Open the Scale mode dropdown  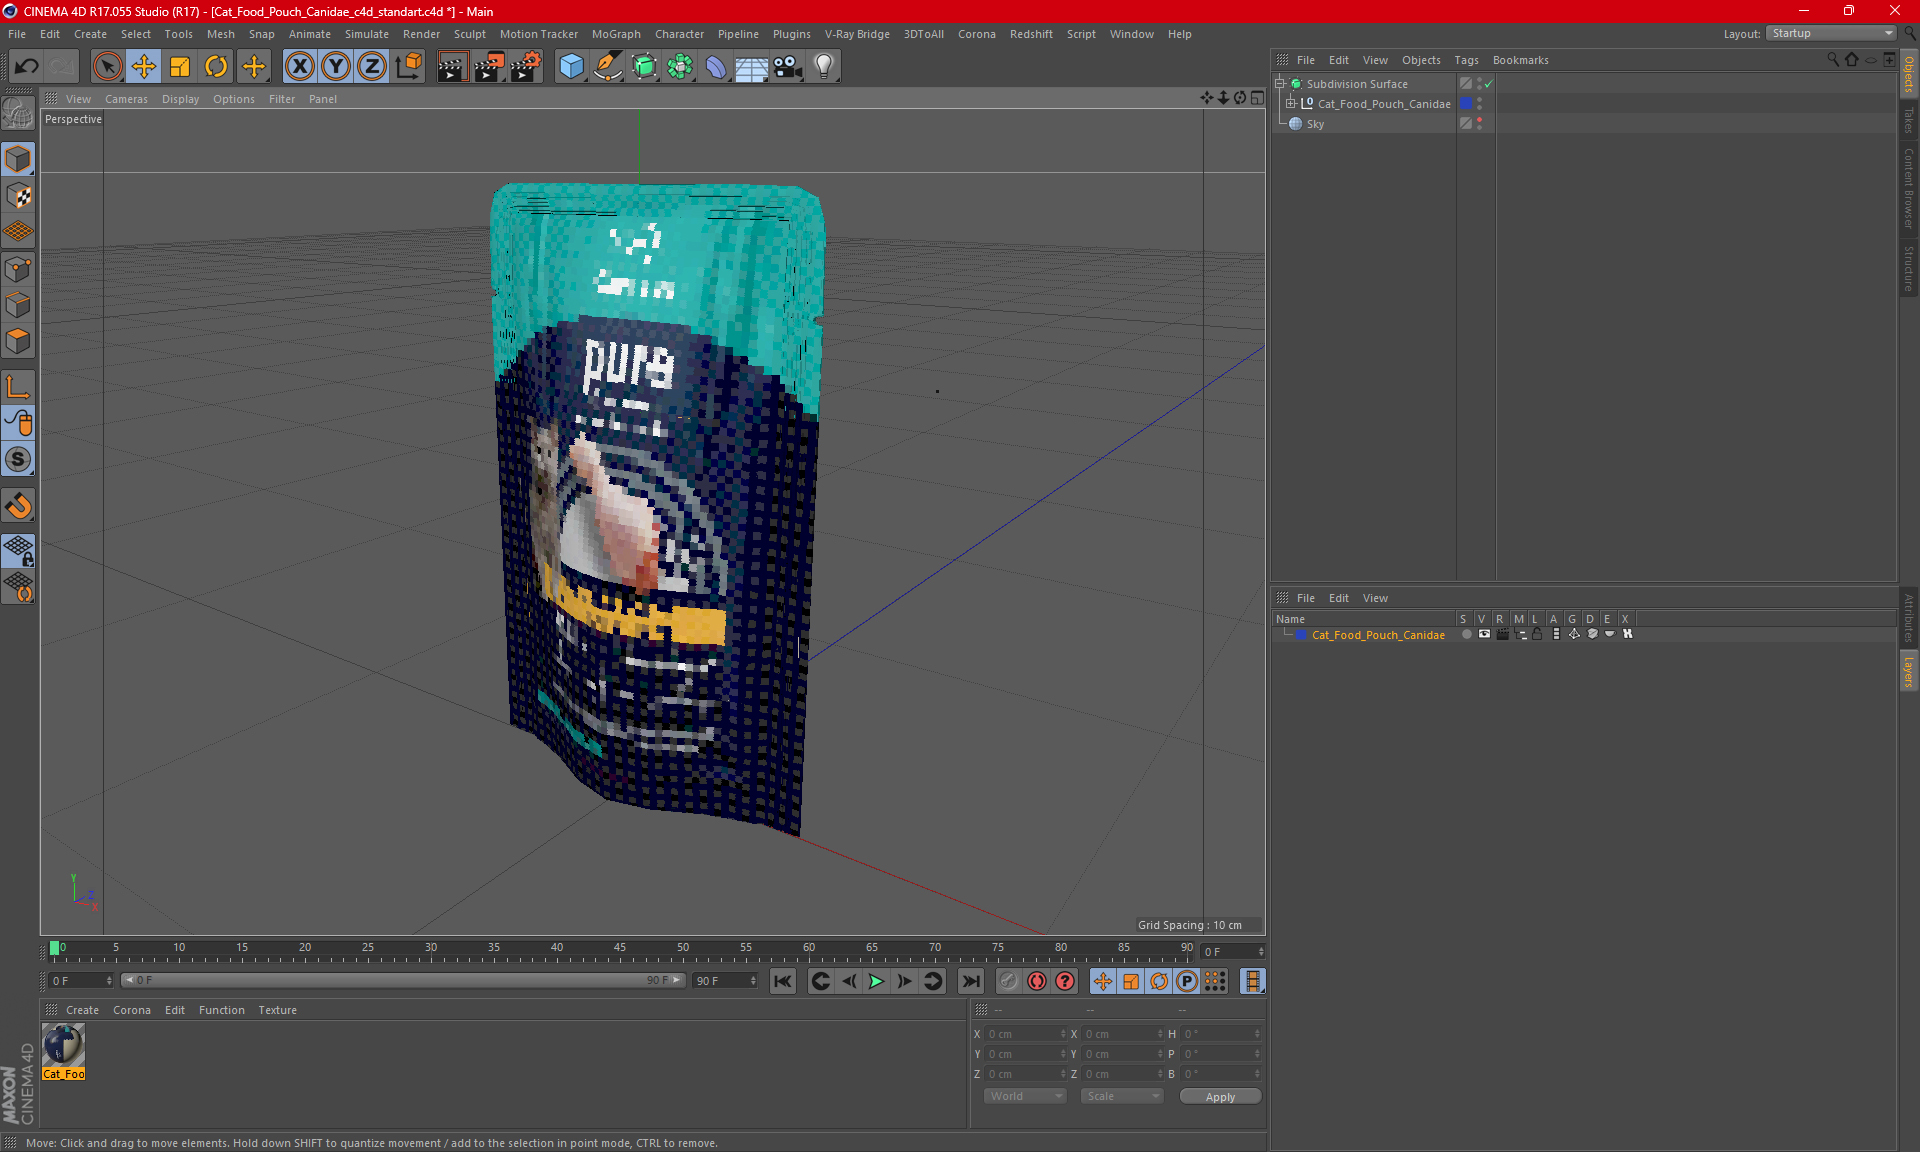[x=1122, y=1096]
